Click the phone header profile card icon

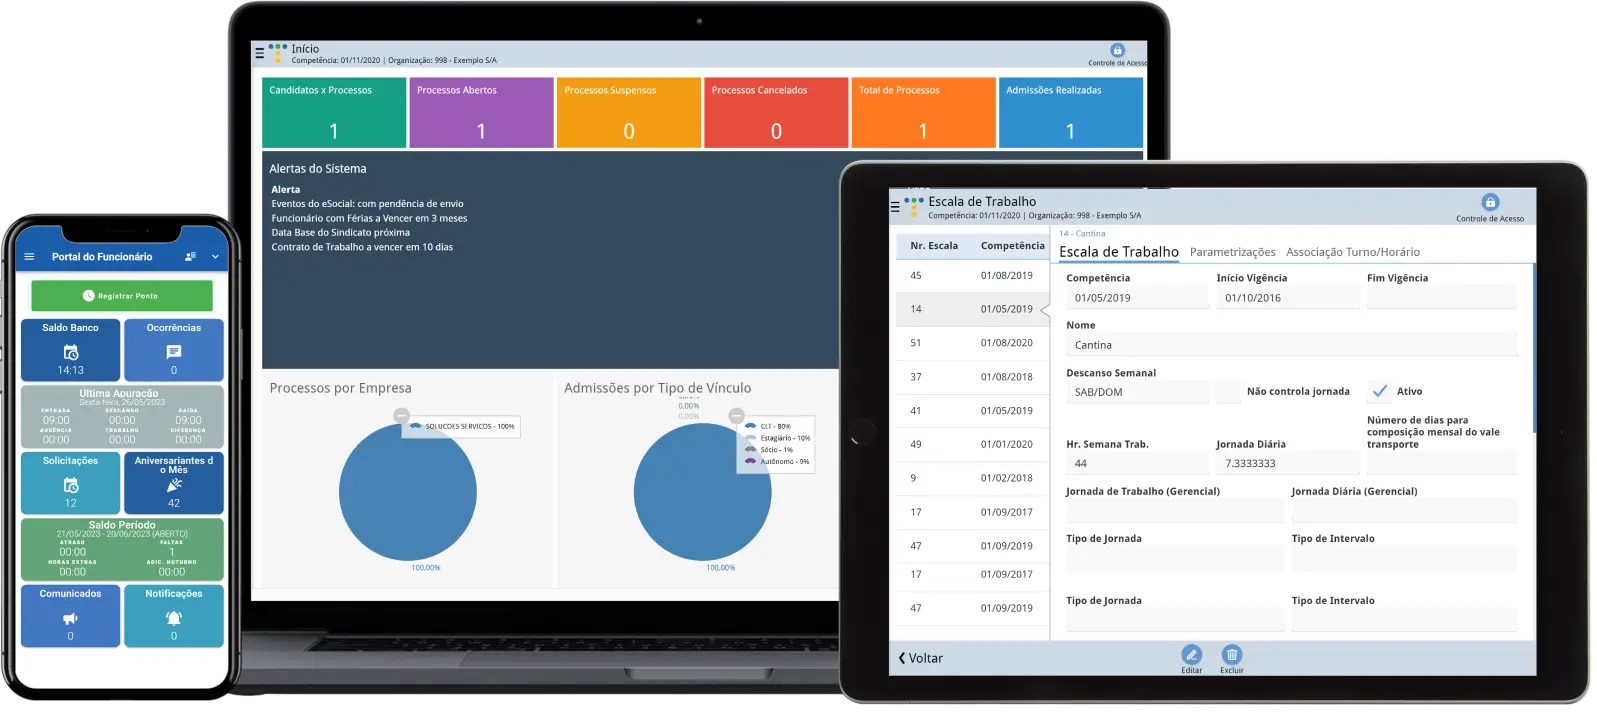pos(190,257)
